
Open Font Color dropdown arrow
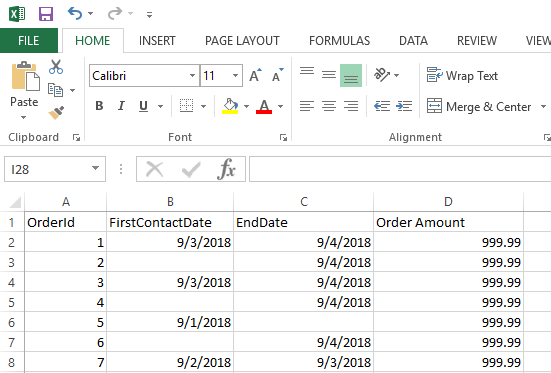tap(280, 106)
